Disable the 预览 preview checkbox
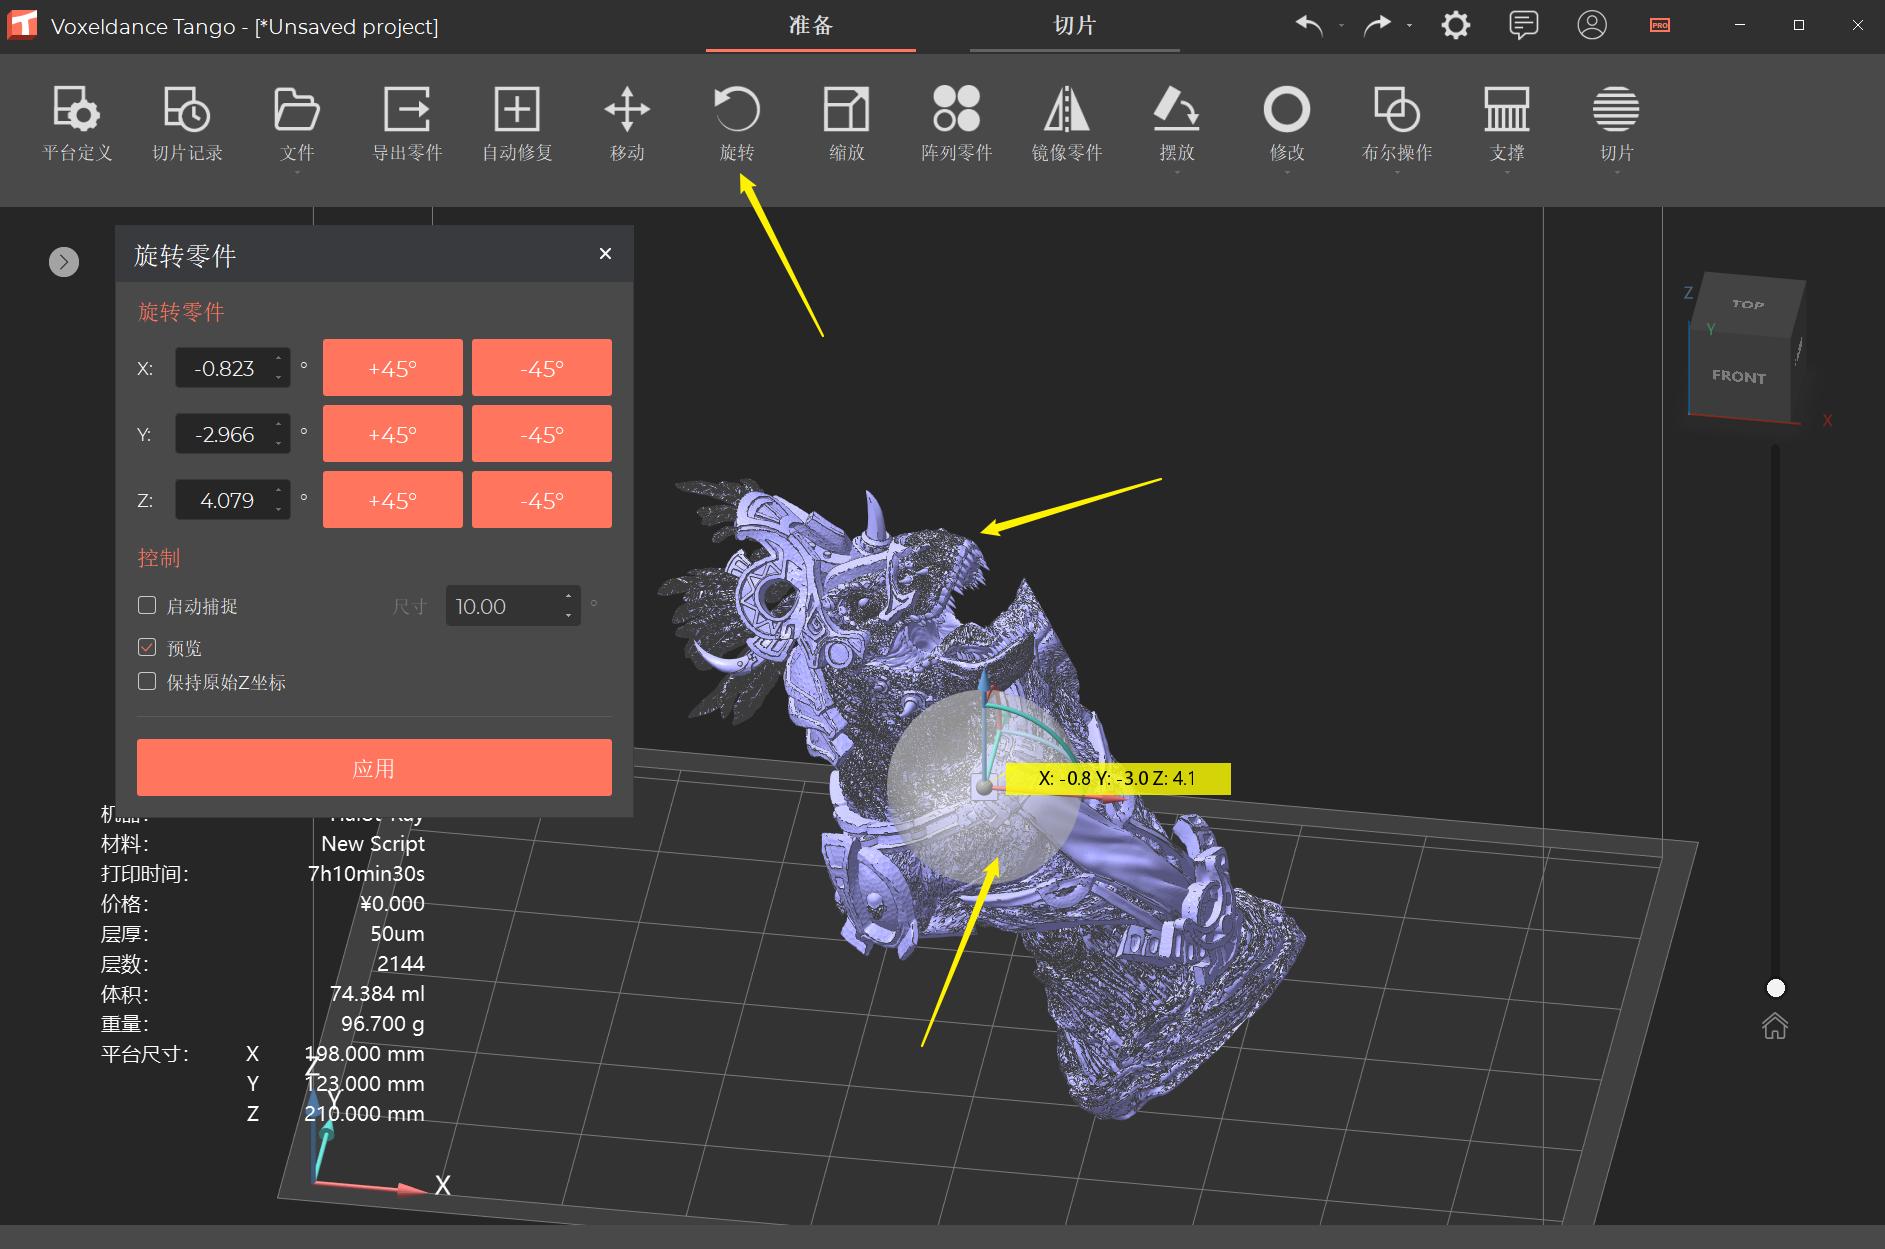 point(147,647)
